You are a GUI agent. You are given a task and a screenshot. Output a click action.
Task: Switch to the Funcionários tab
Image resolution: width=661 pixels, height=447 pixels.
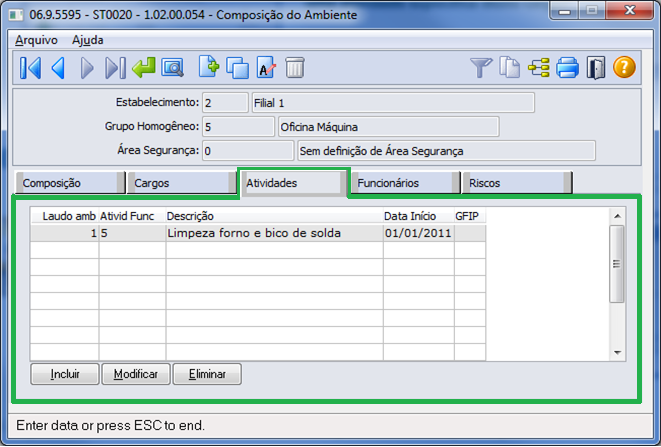[x=405, y=183]
